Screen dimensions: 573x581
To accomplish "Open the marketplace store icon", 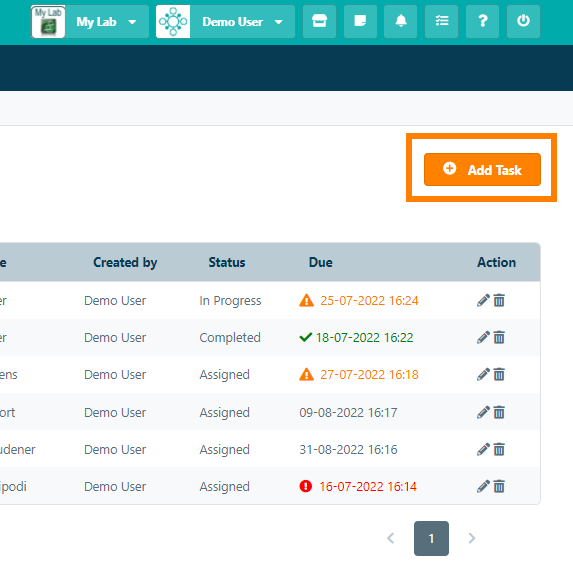I will tap(319, 21).
